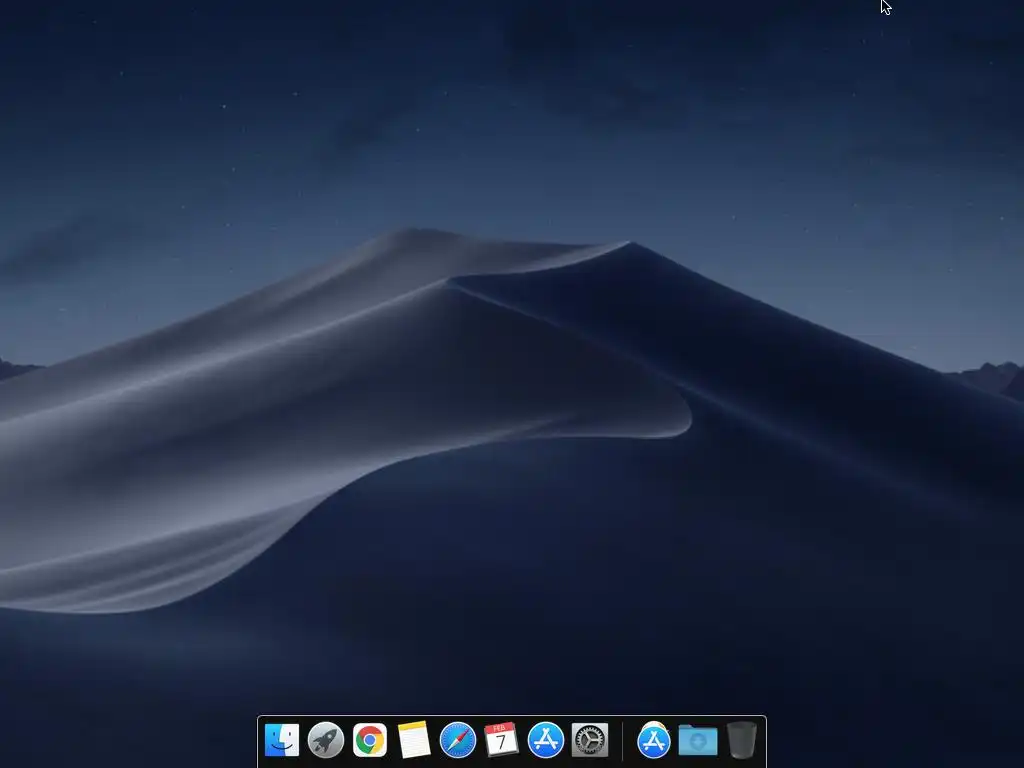Viewport: 1024px width, 768px height.
Task: Click App Store icon beside Downloads folder
Action: click(x=654, y=741)
